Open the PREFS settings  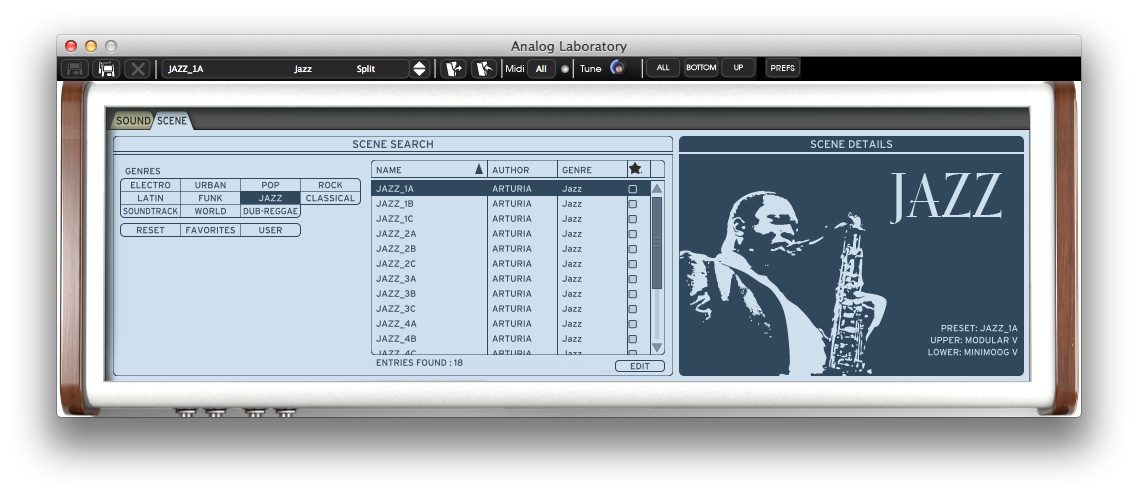(x=783, y=68)
